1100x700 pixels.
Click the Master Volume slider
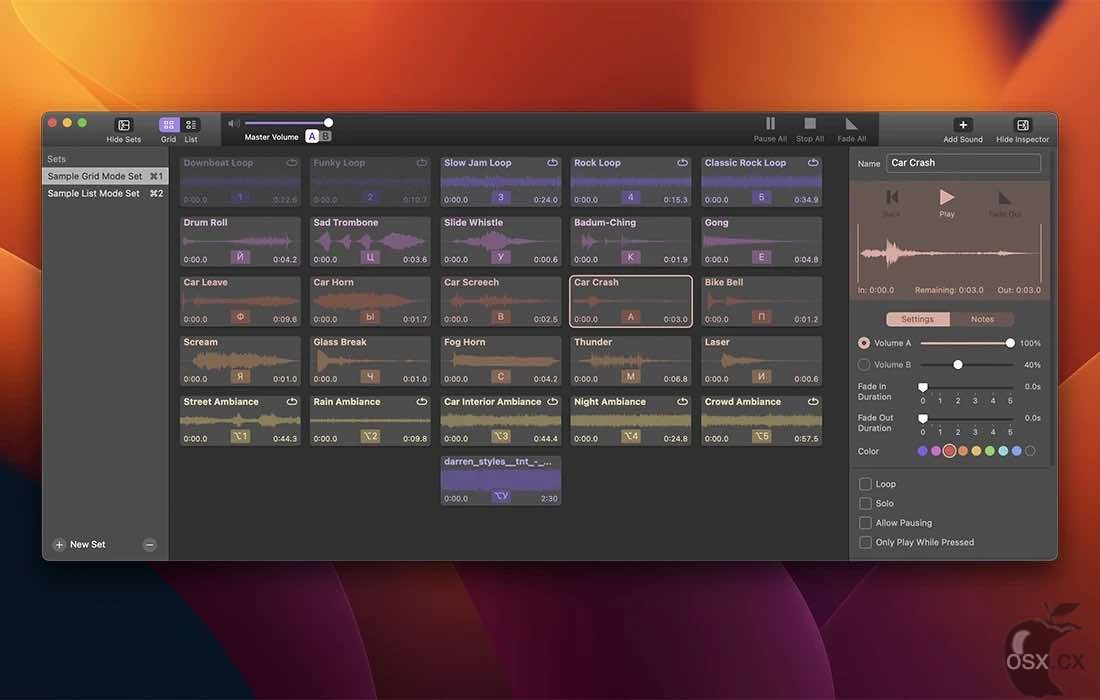(288, 123)
